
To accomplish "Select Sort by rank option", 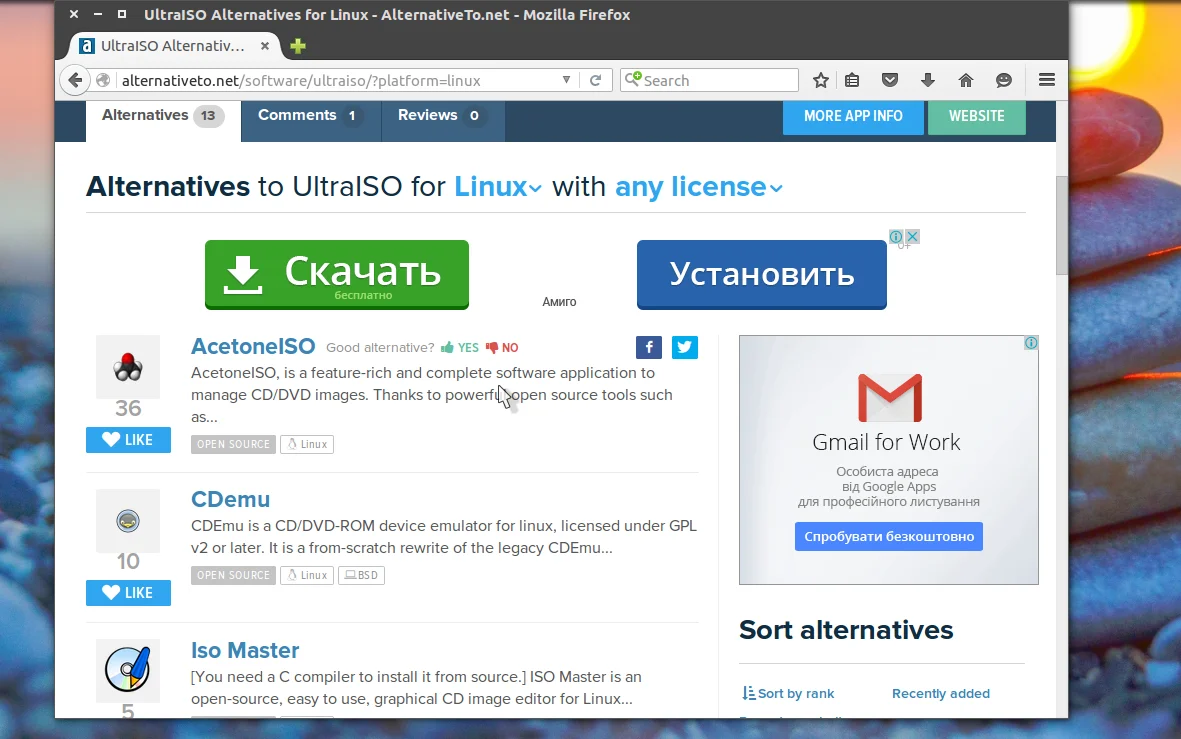I will pyautogui.click(x=789, y=693).
